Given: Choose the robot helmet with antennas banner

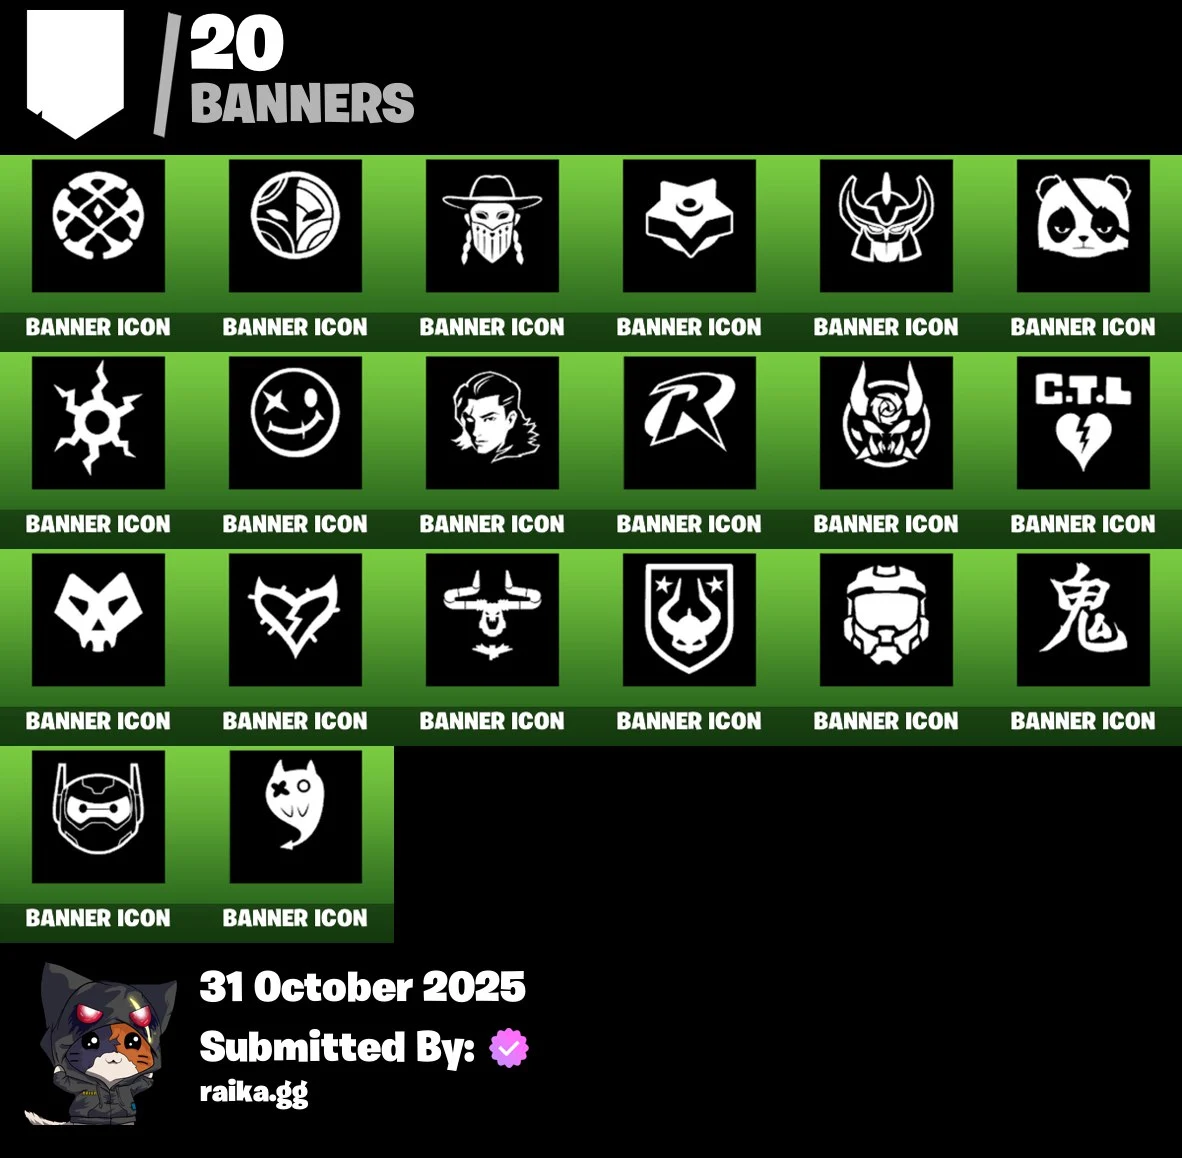Looking at the screenshot, I should pos(98,816).
